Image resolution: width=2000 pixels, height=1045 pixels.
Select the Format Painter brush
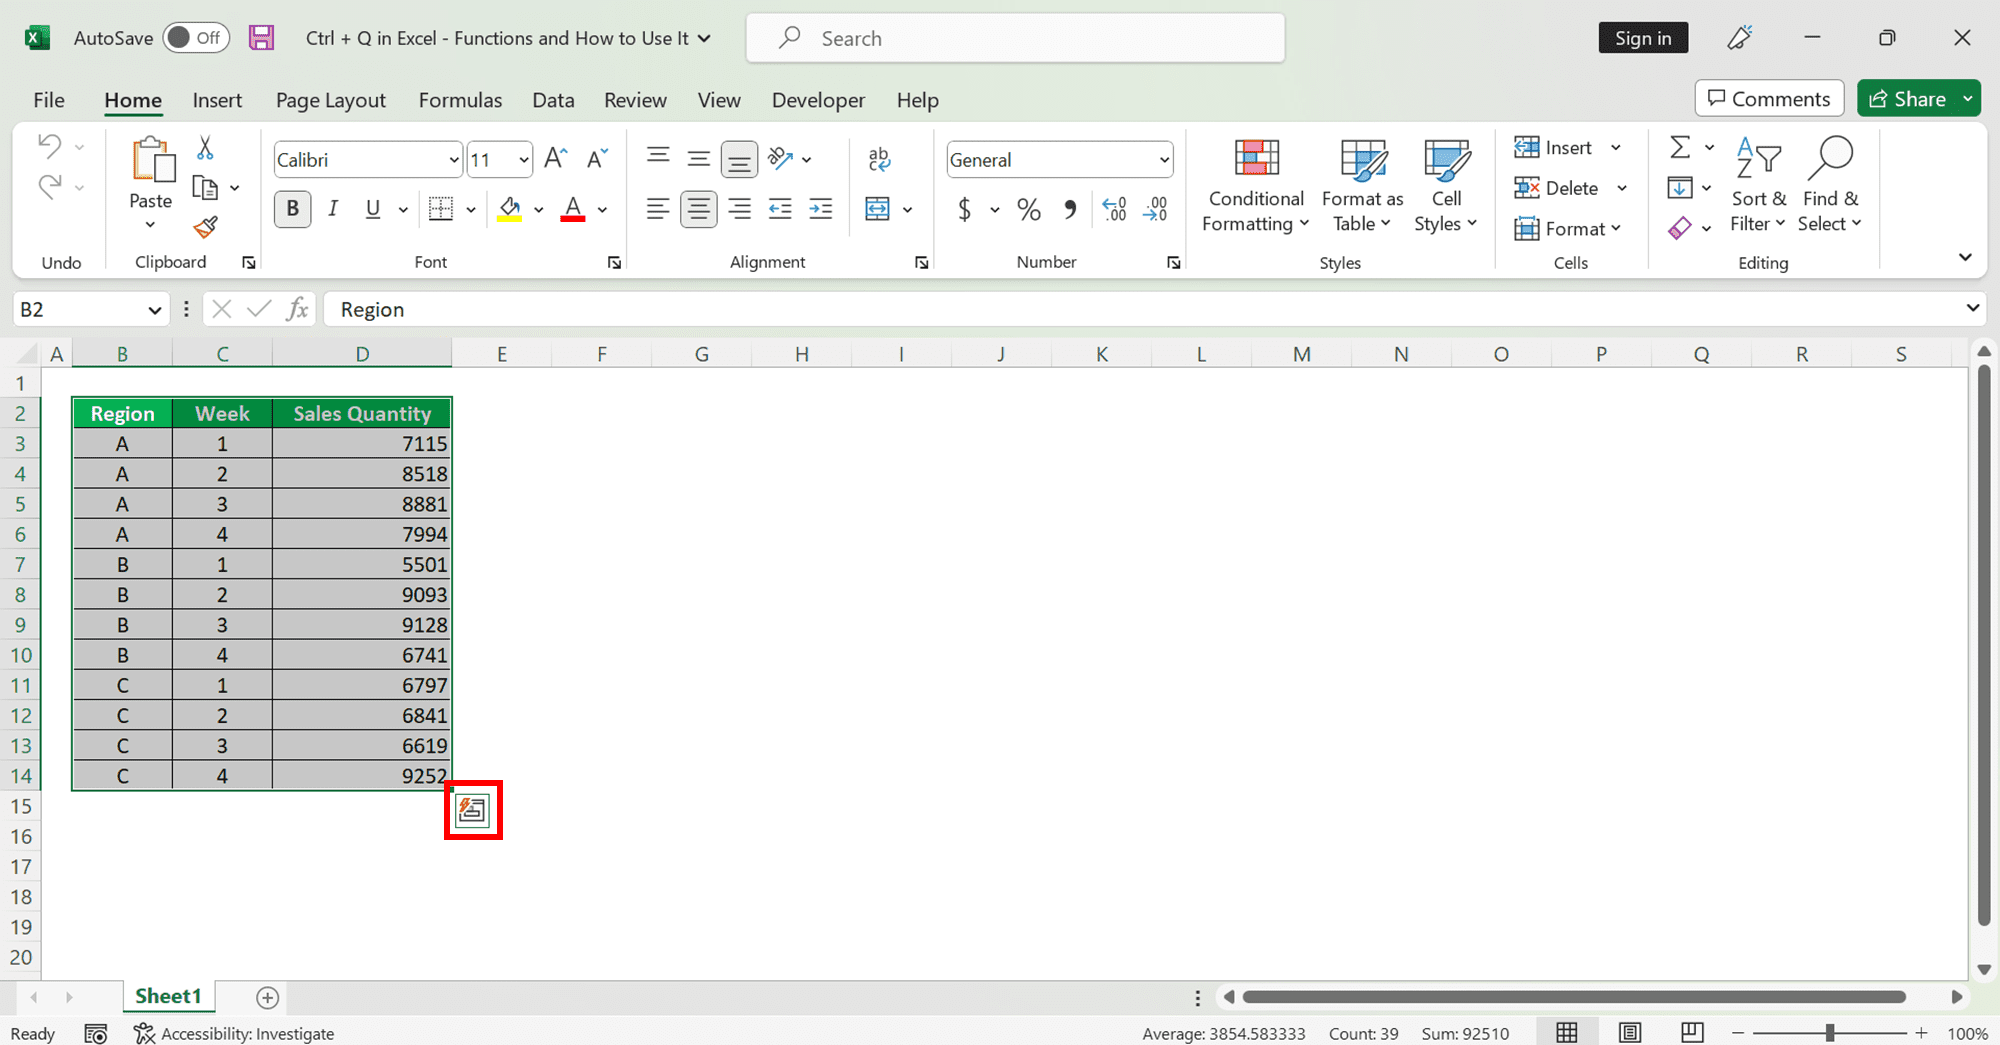(x=206, y=228)
